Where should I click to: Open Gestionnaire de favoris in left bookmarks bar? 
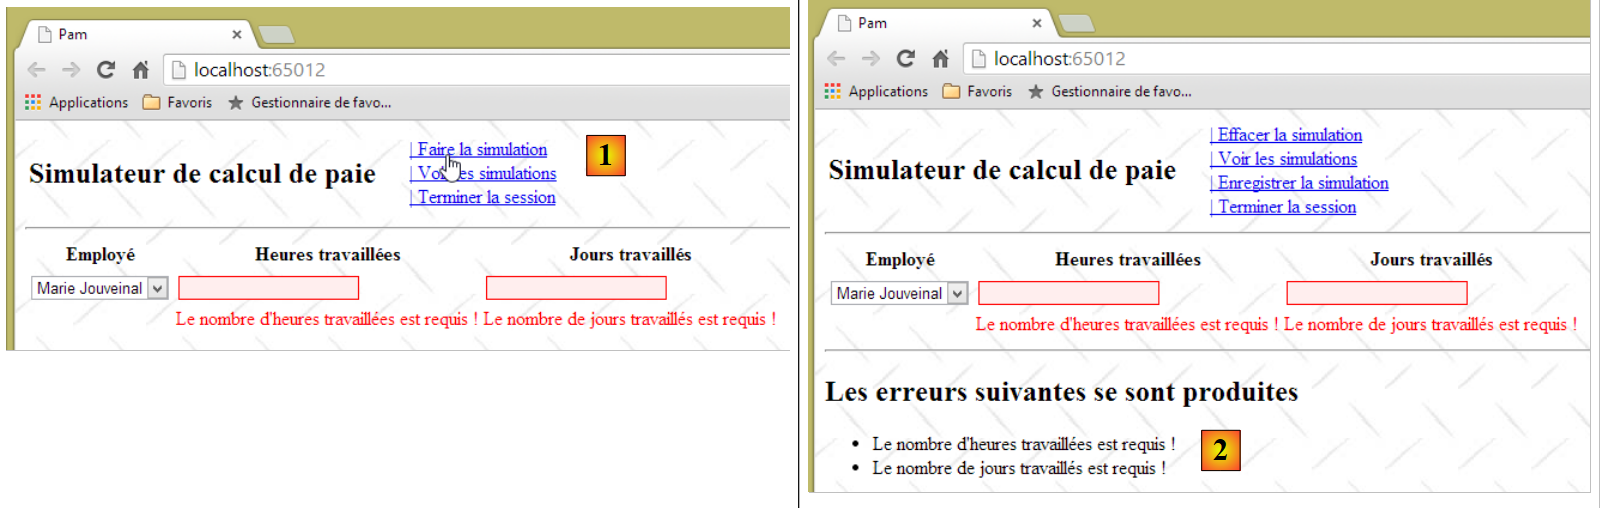point(310,102)
